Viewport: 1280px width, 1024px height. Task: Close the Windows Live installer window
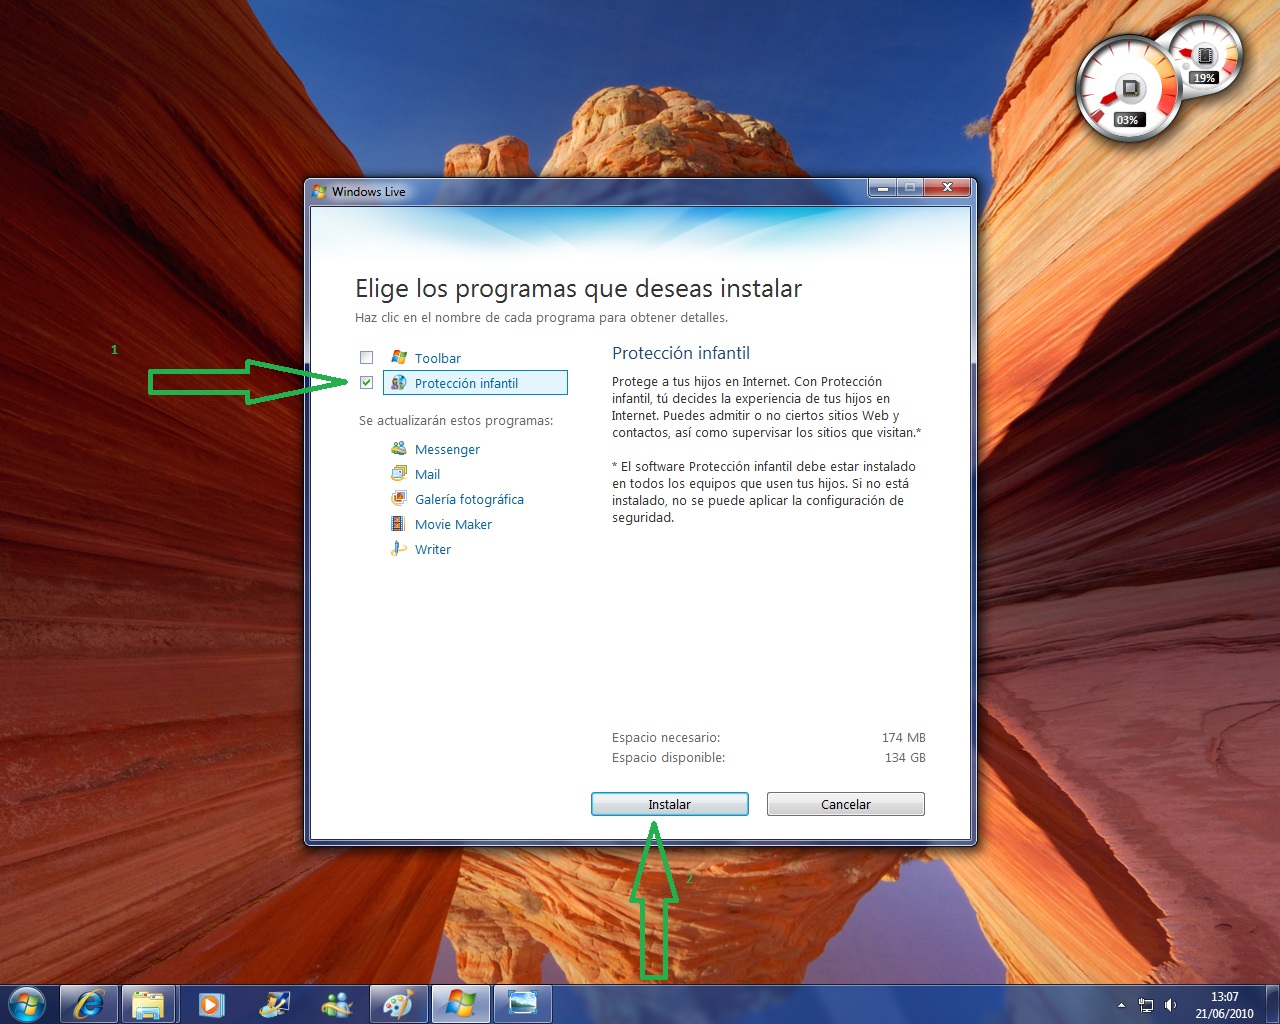click(948, 187)
